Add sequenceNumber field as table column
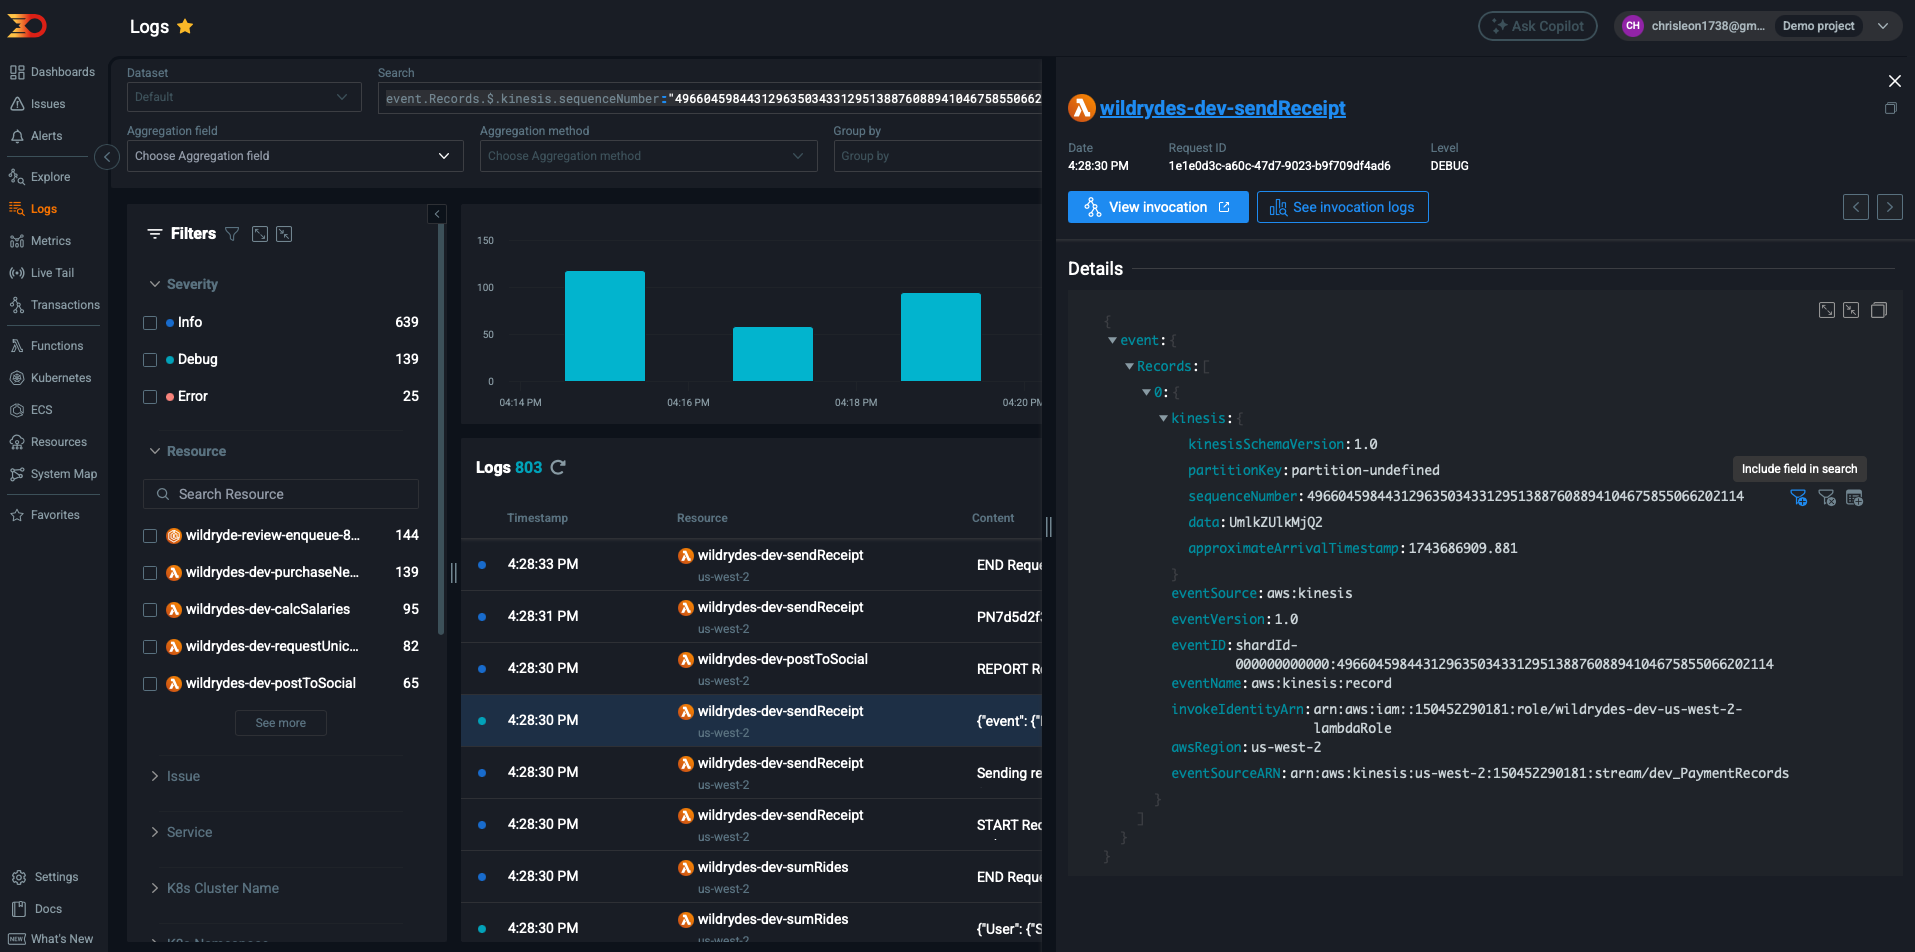Image resolution: width=1915 pixels, height=952 pixels. click(x=1855, y=497)
